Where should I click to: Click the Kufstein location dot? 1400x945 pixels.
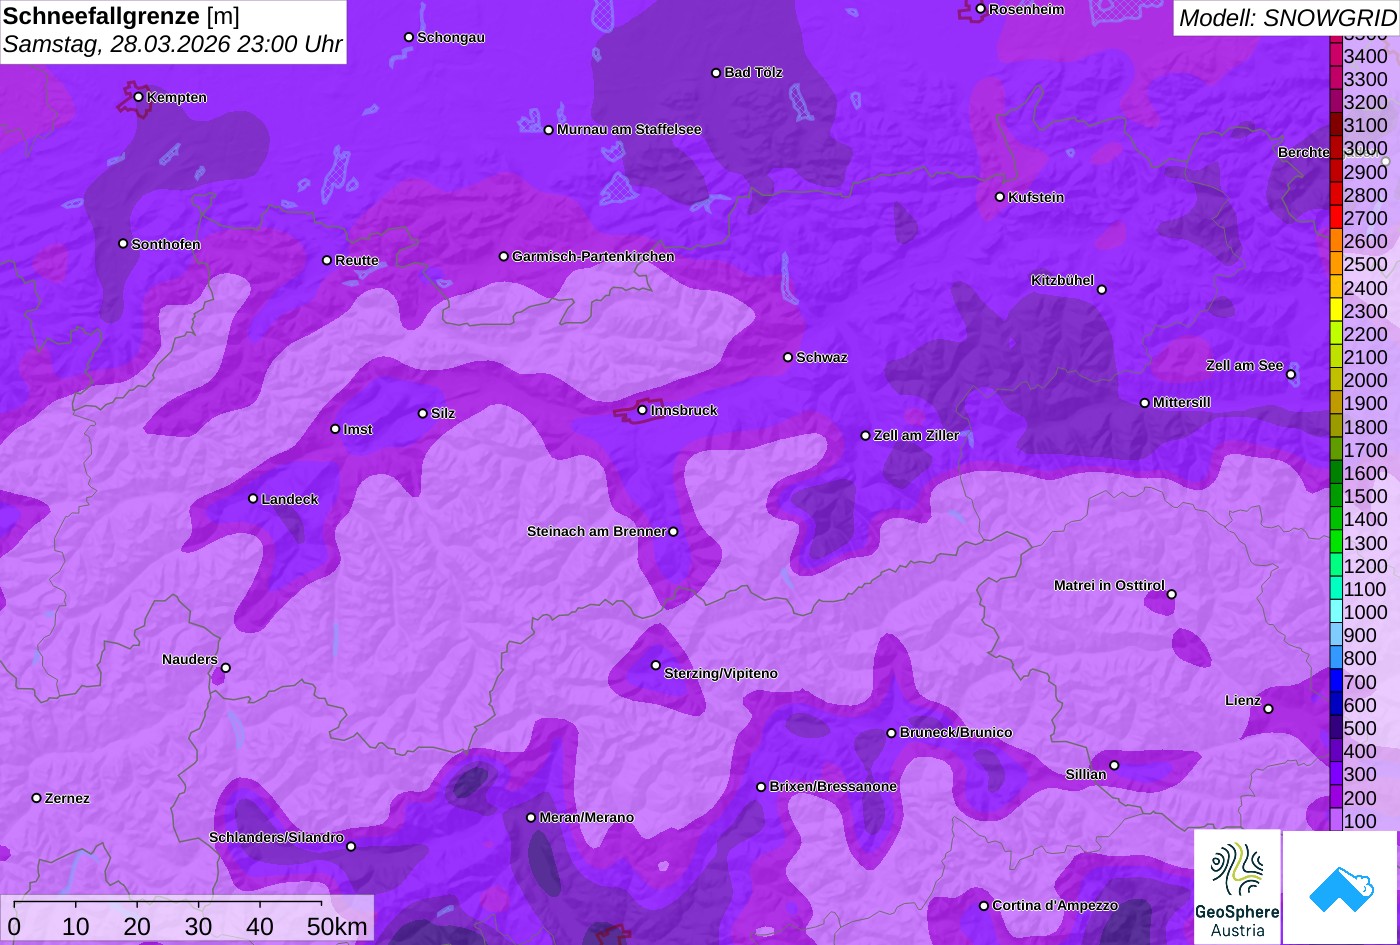1000,197
